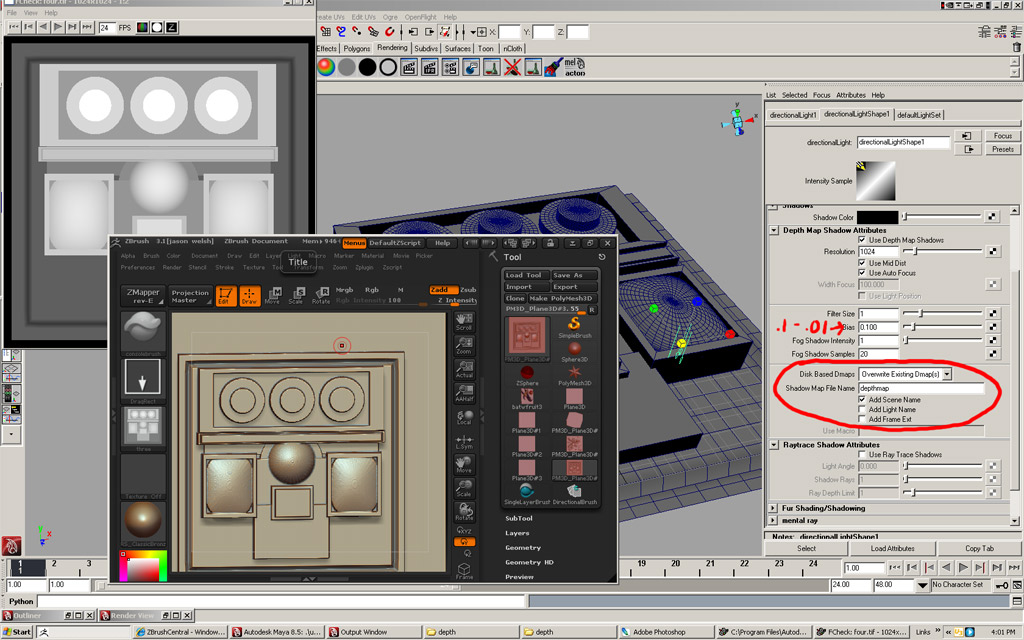Open the defaultLightSet attribute tab
The height and width of the screenshot is (640, 1024).
(x=920, y=115)
